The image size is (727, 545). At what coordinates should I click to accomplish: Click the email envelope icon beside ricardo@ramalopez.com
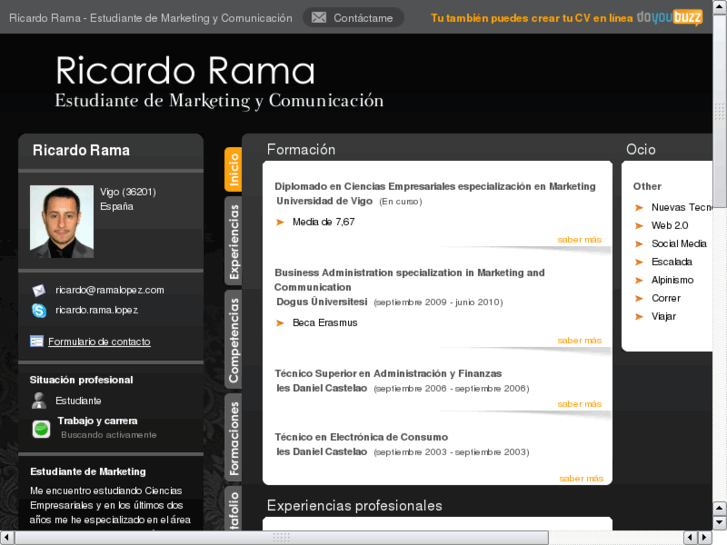point(39,290)
